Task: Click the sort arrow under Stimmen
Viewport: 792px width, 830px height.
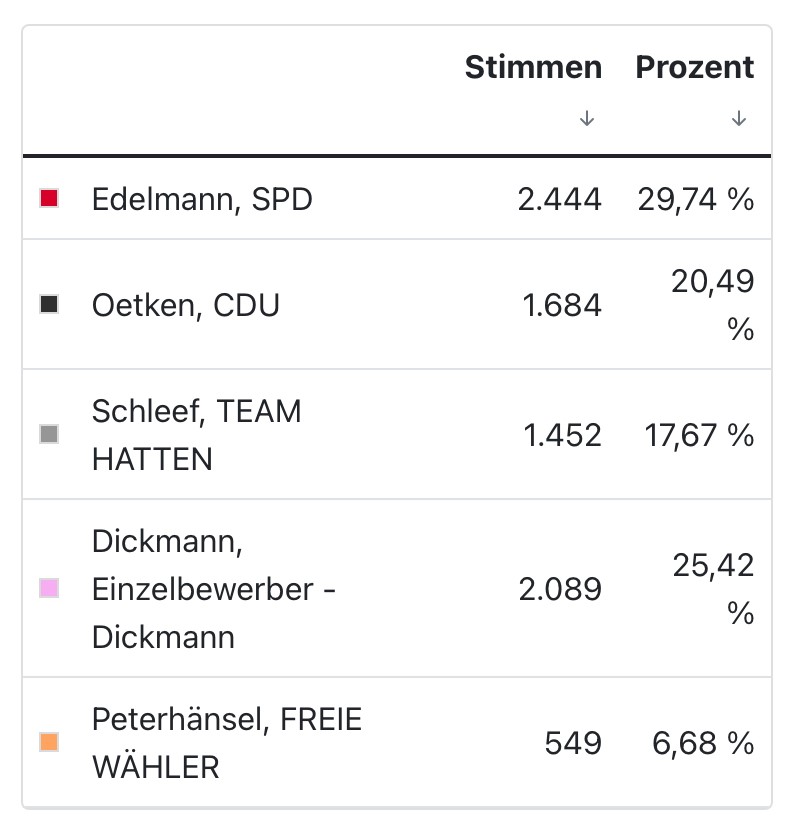Action: tap(587, 118)
